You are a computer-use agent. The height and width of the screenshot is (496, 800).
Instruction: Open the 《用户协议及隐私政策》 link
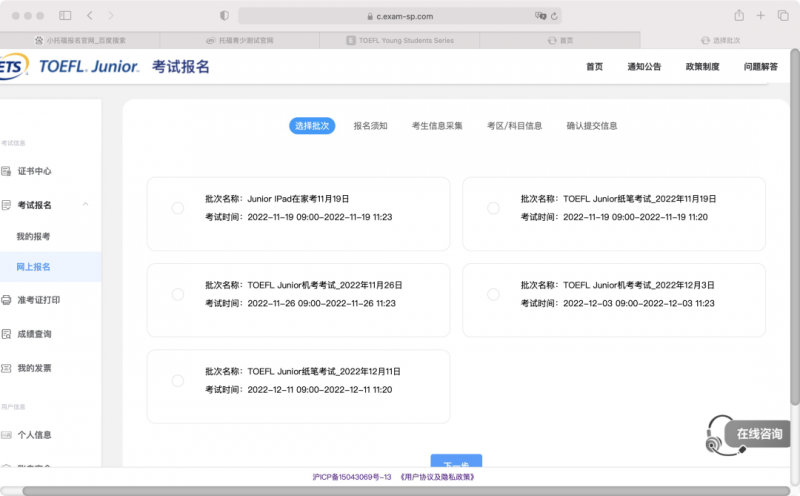point(437,477)
